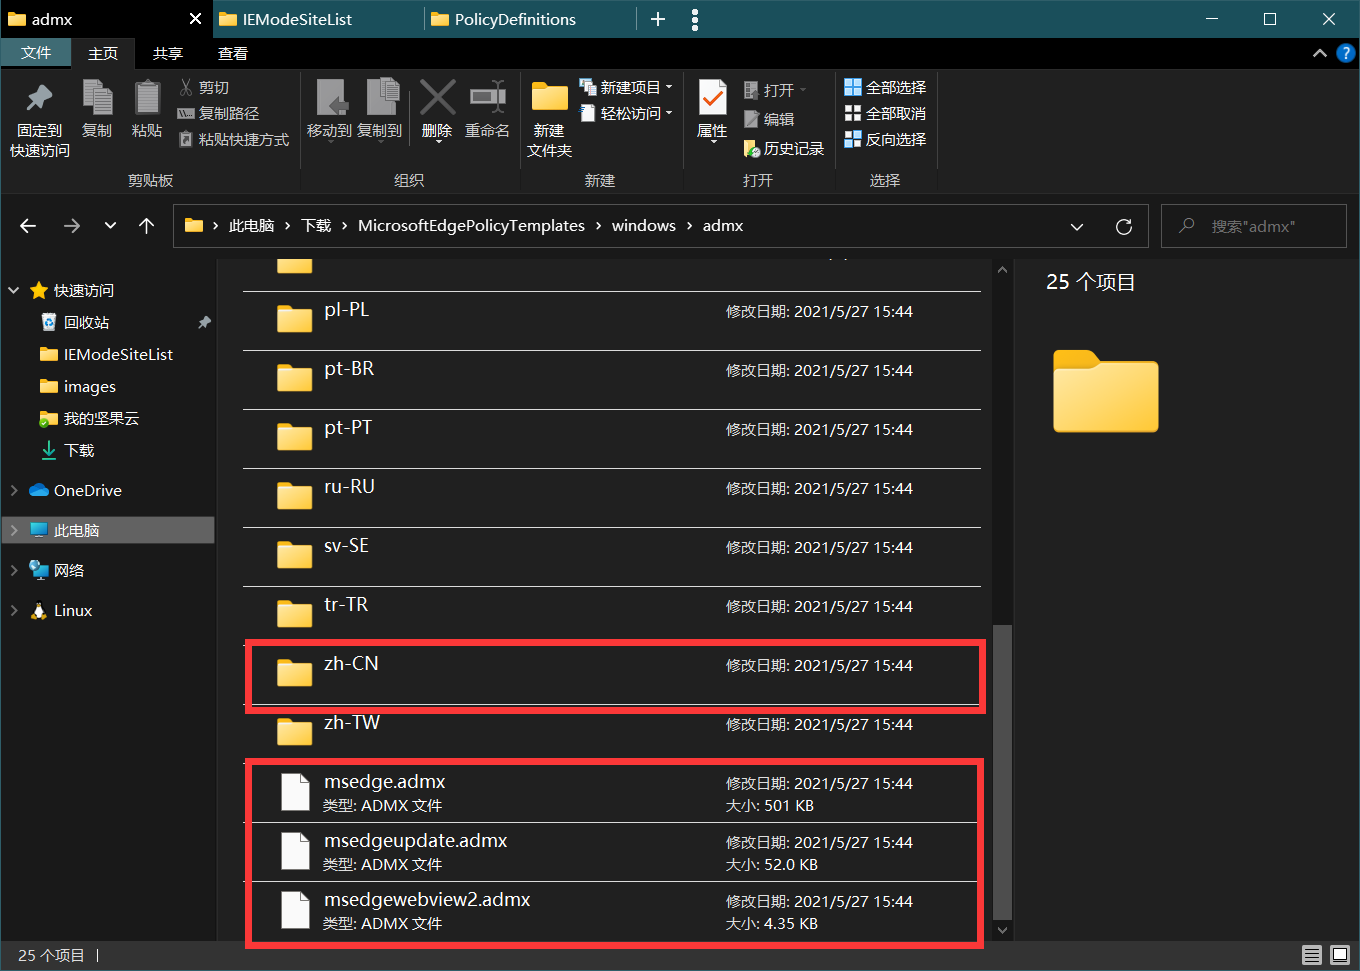The width and height of the screenshot is (1360, 971).
Task: Switch to large icons view in status bar
Action: coord(1340,955)
